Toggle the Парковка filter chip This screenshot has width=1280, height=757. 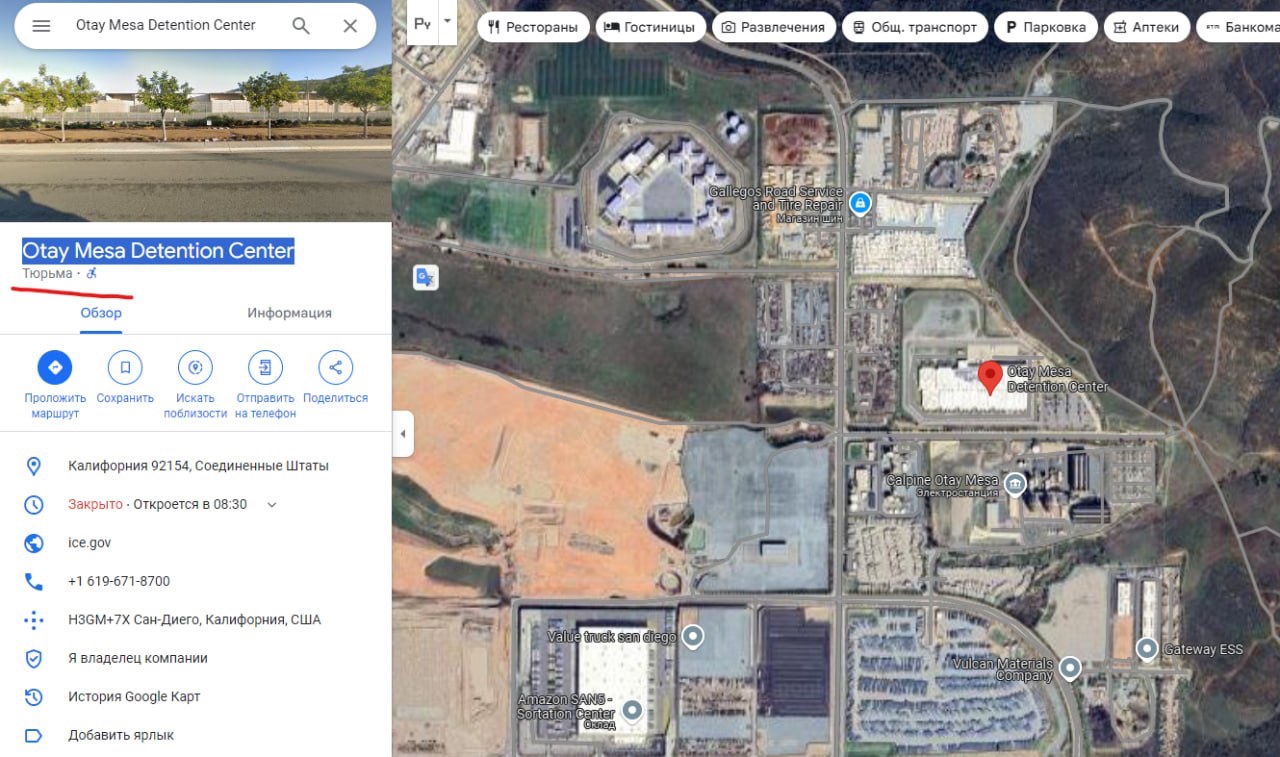pyautogui.click(x=1046, y=27)
